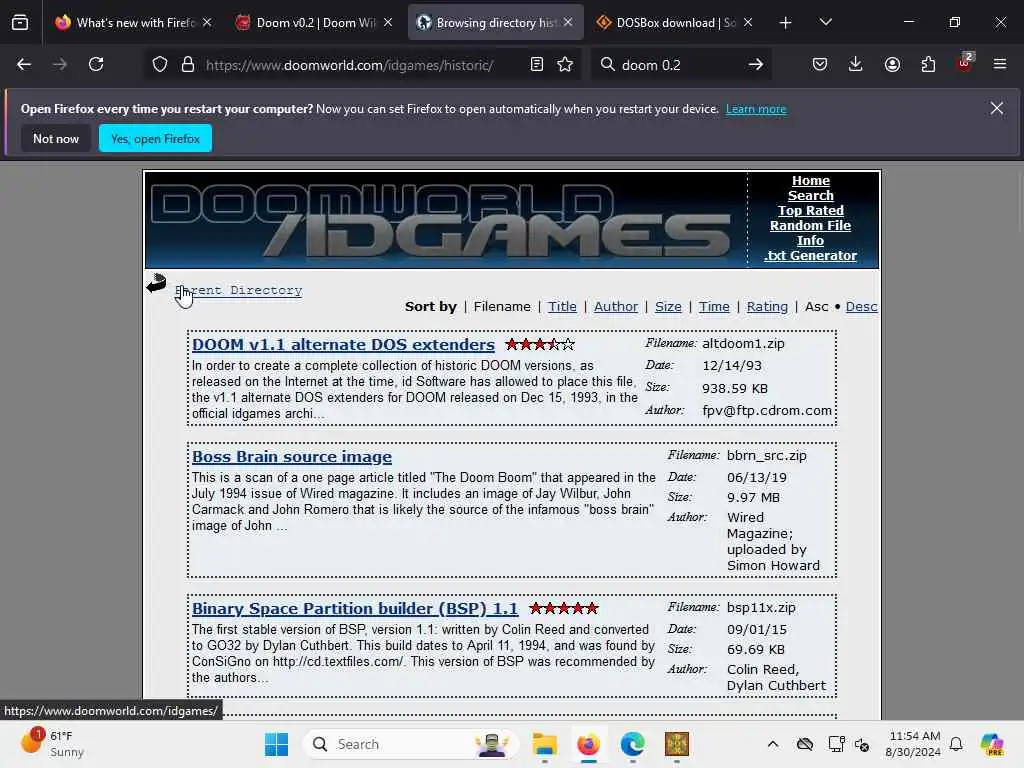The width and height of the screenshot is (1024, 768).
Task: Click the bbrn_src.zip filename text
Action: 767,456
